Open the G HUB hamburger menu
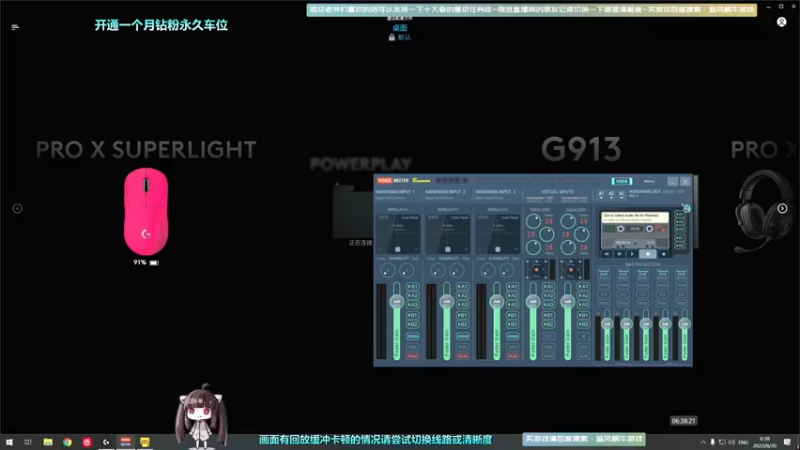The height and width of the screenshot is (450, 800). coord(15,27)
